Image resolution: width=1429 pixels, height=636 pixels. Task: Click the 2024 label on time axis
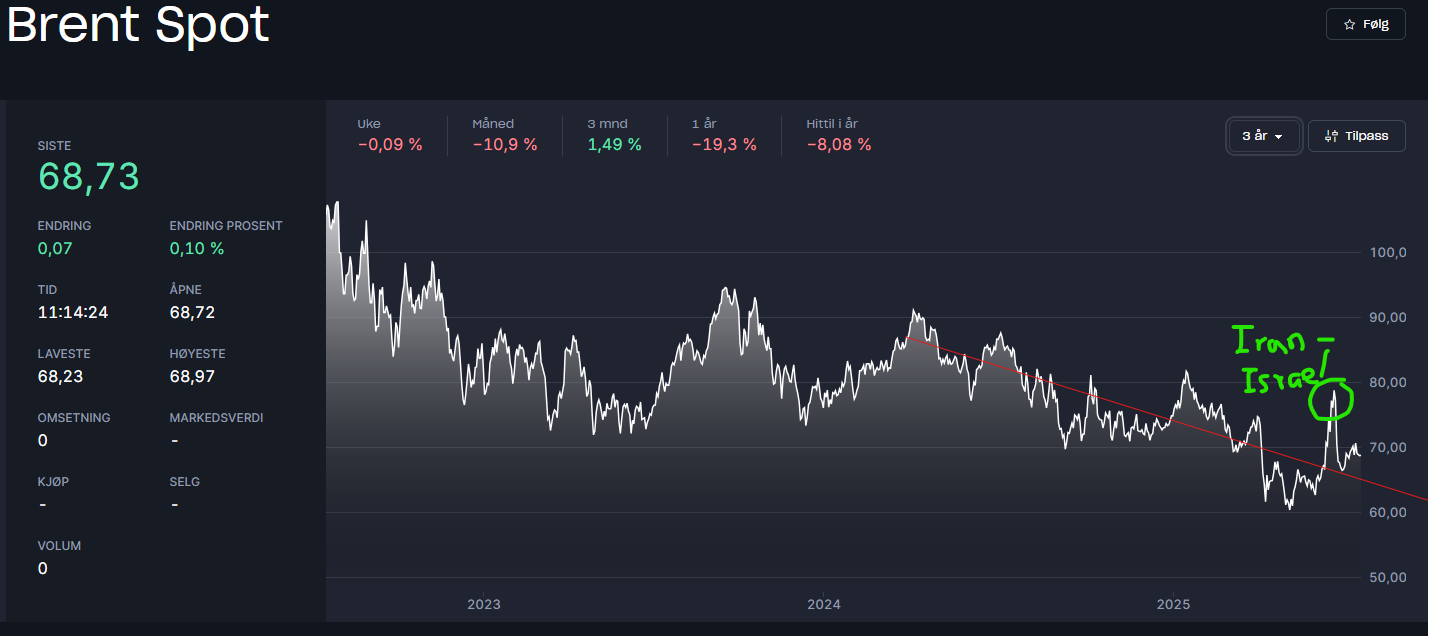pyautogui.click(x=824, y=604)
